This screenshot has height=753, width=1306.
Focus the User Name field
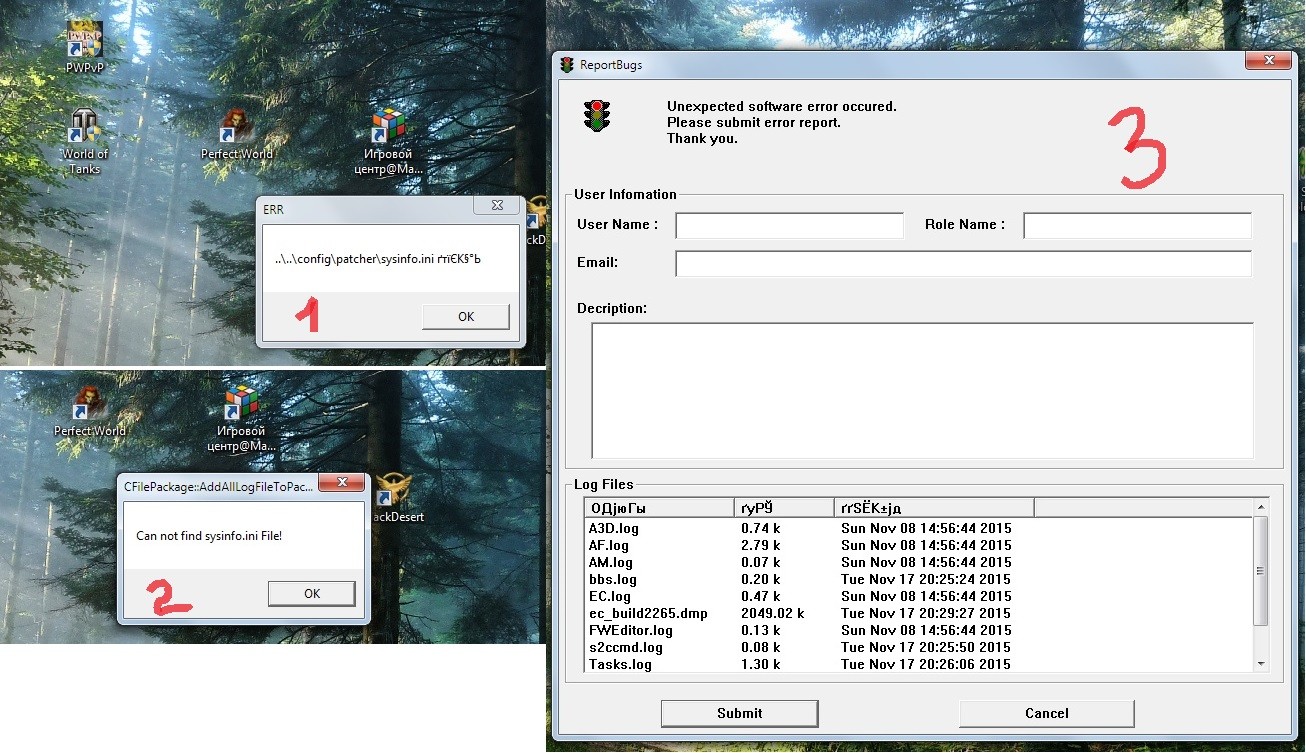tap(789, 225)
